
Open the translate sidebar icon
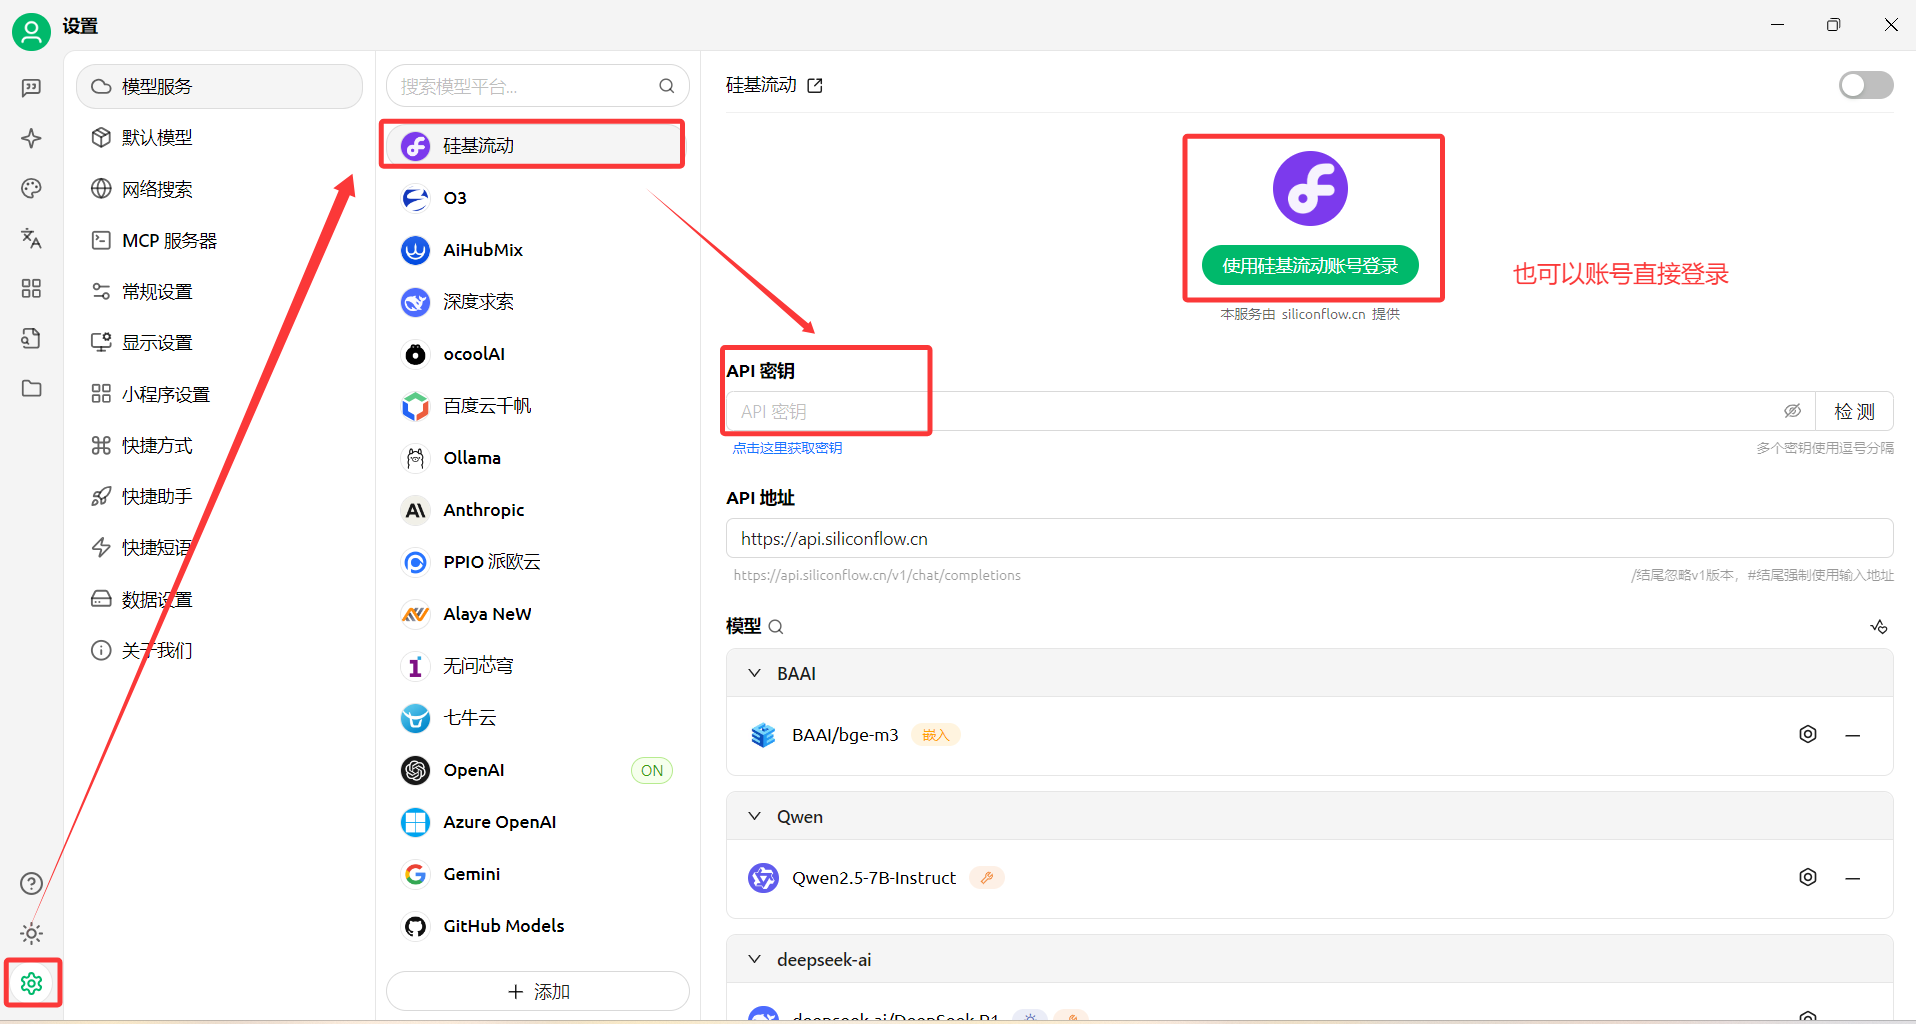(x=31, y=238)
